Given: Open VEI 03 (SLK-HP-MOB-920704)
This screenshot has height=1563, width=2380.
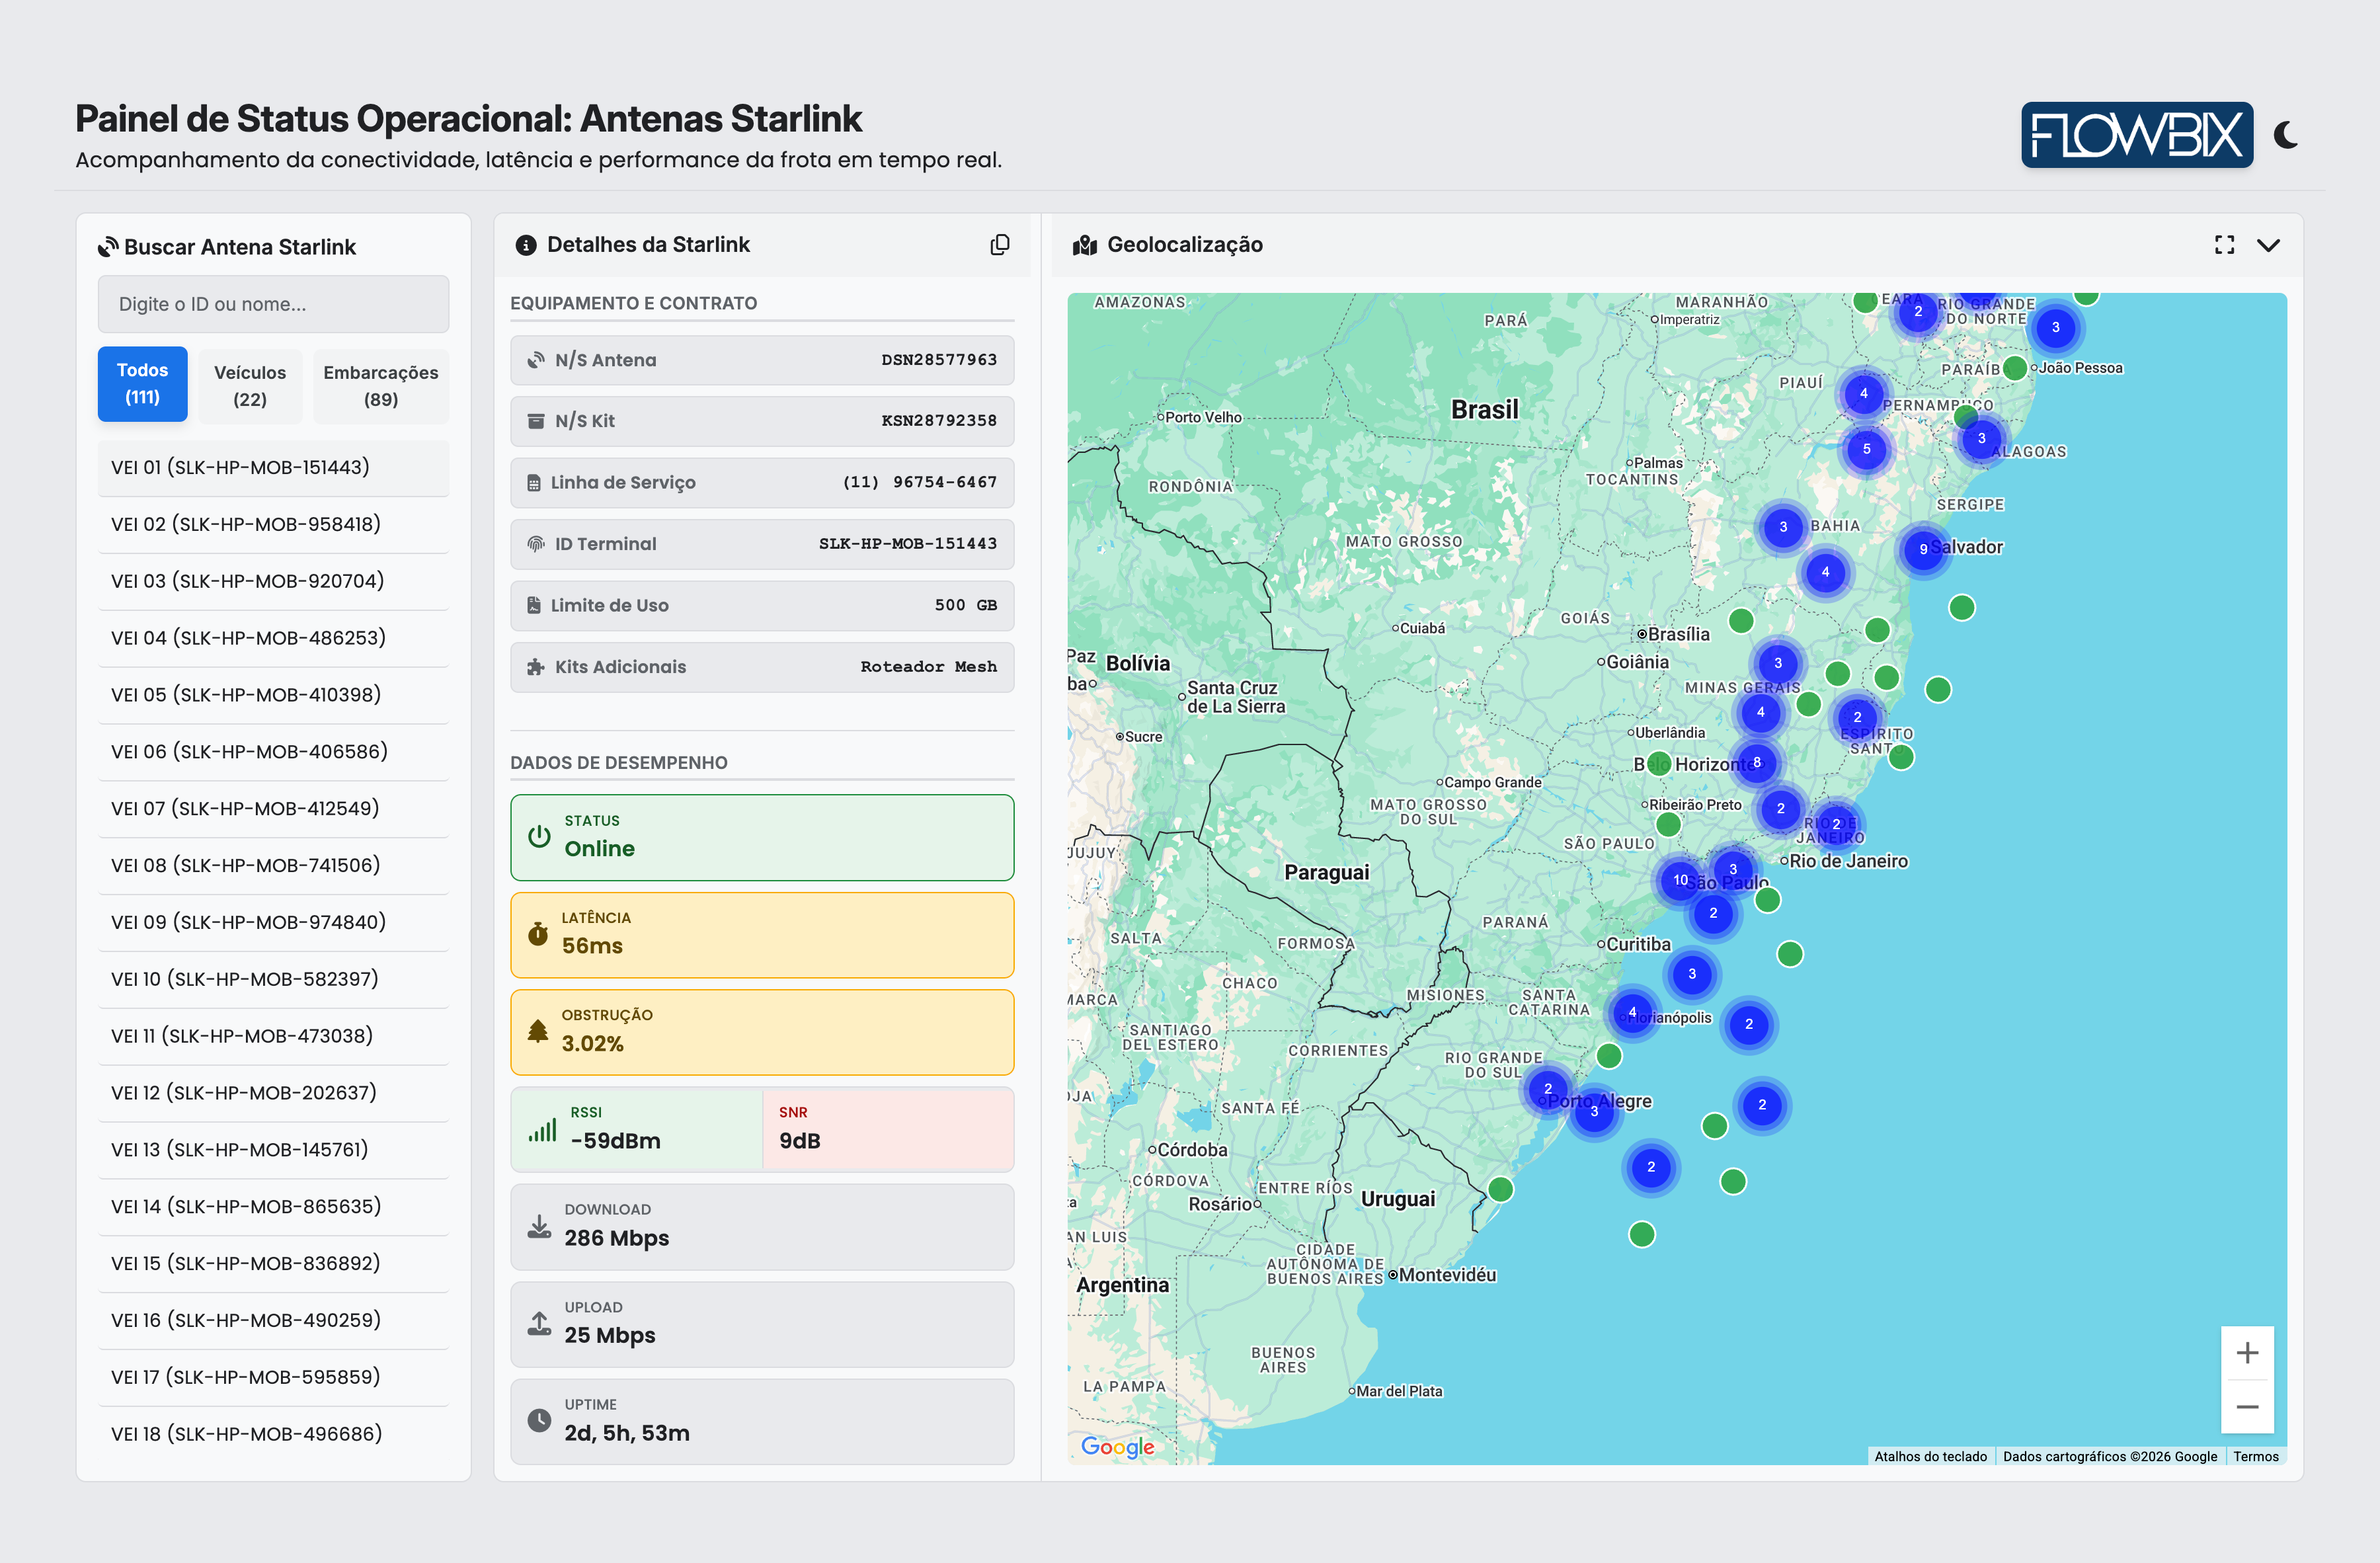Looking at the screenshot, I should pos(273,582).
